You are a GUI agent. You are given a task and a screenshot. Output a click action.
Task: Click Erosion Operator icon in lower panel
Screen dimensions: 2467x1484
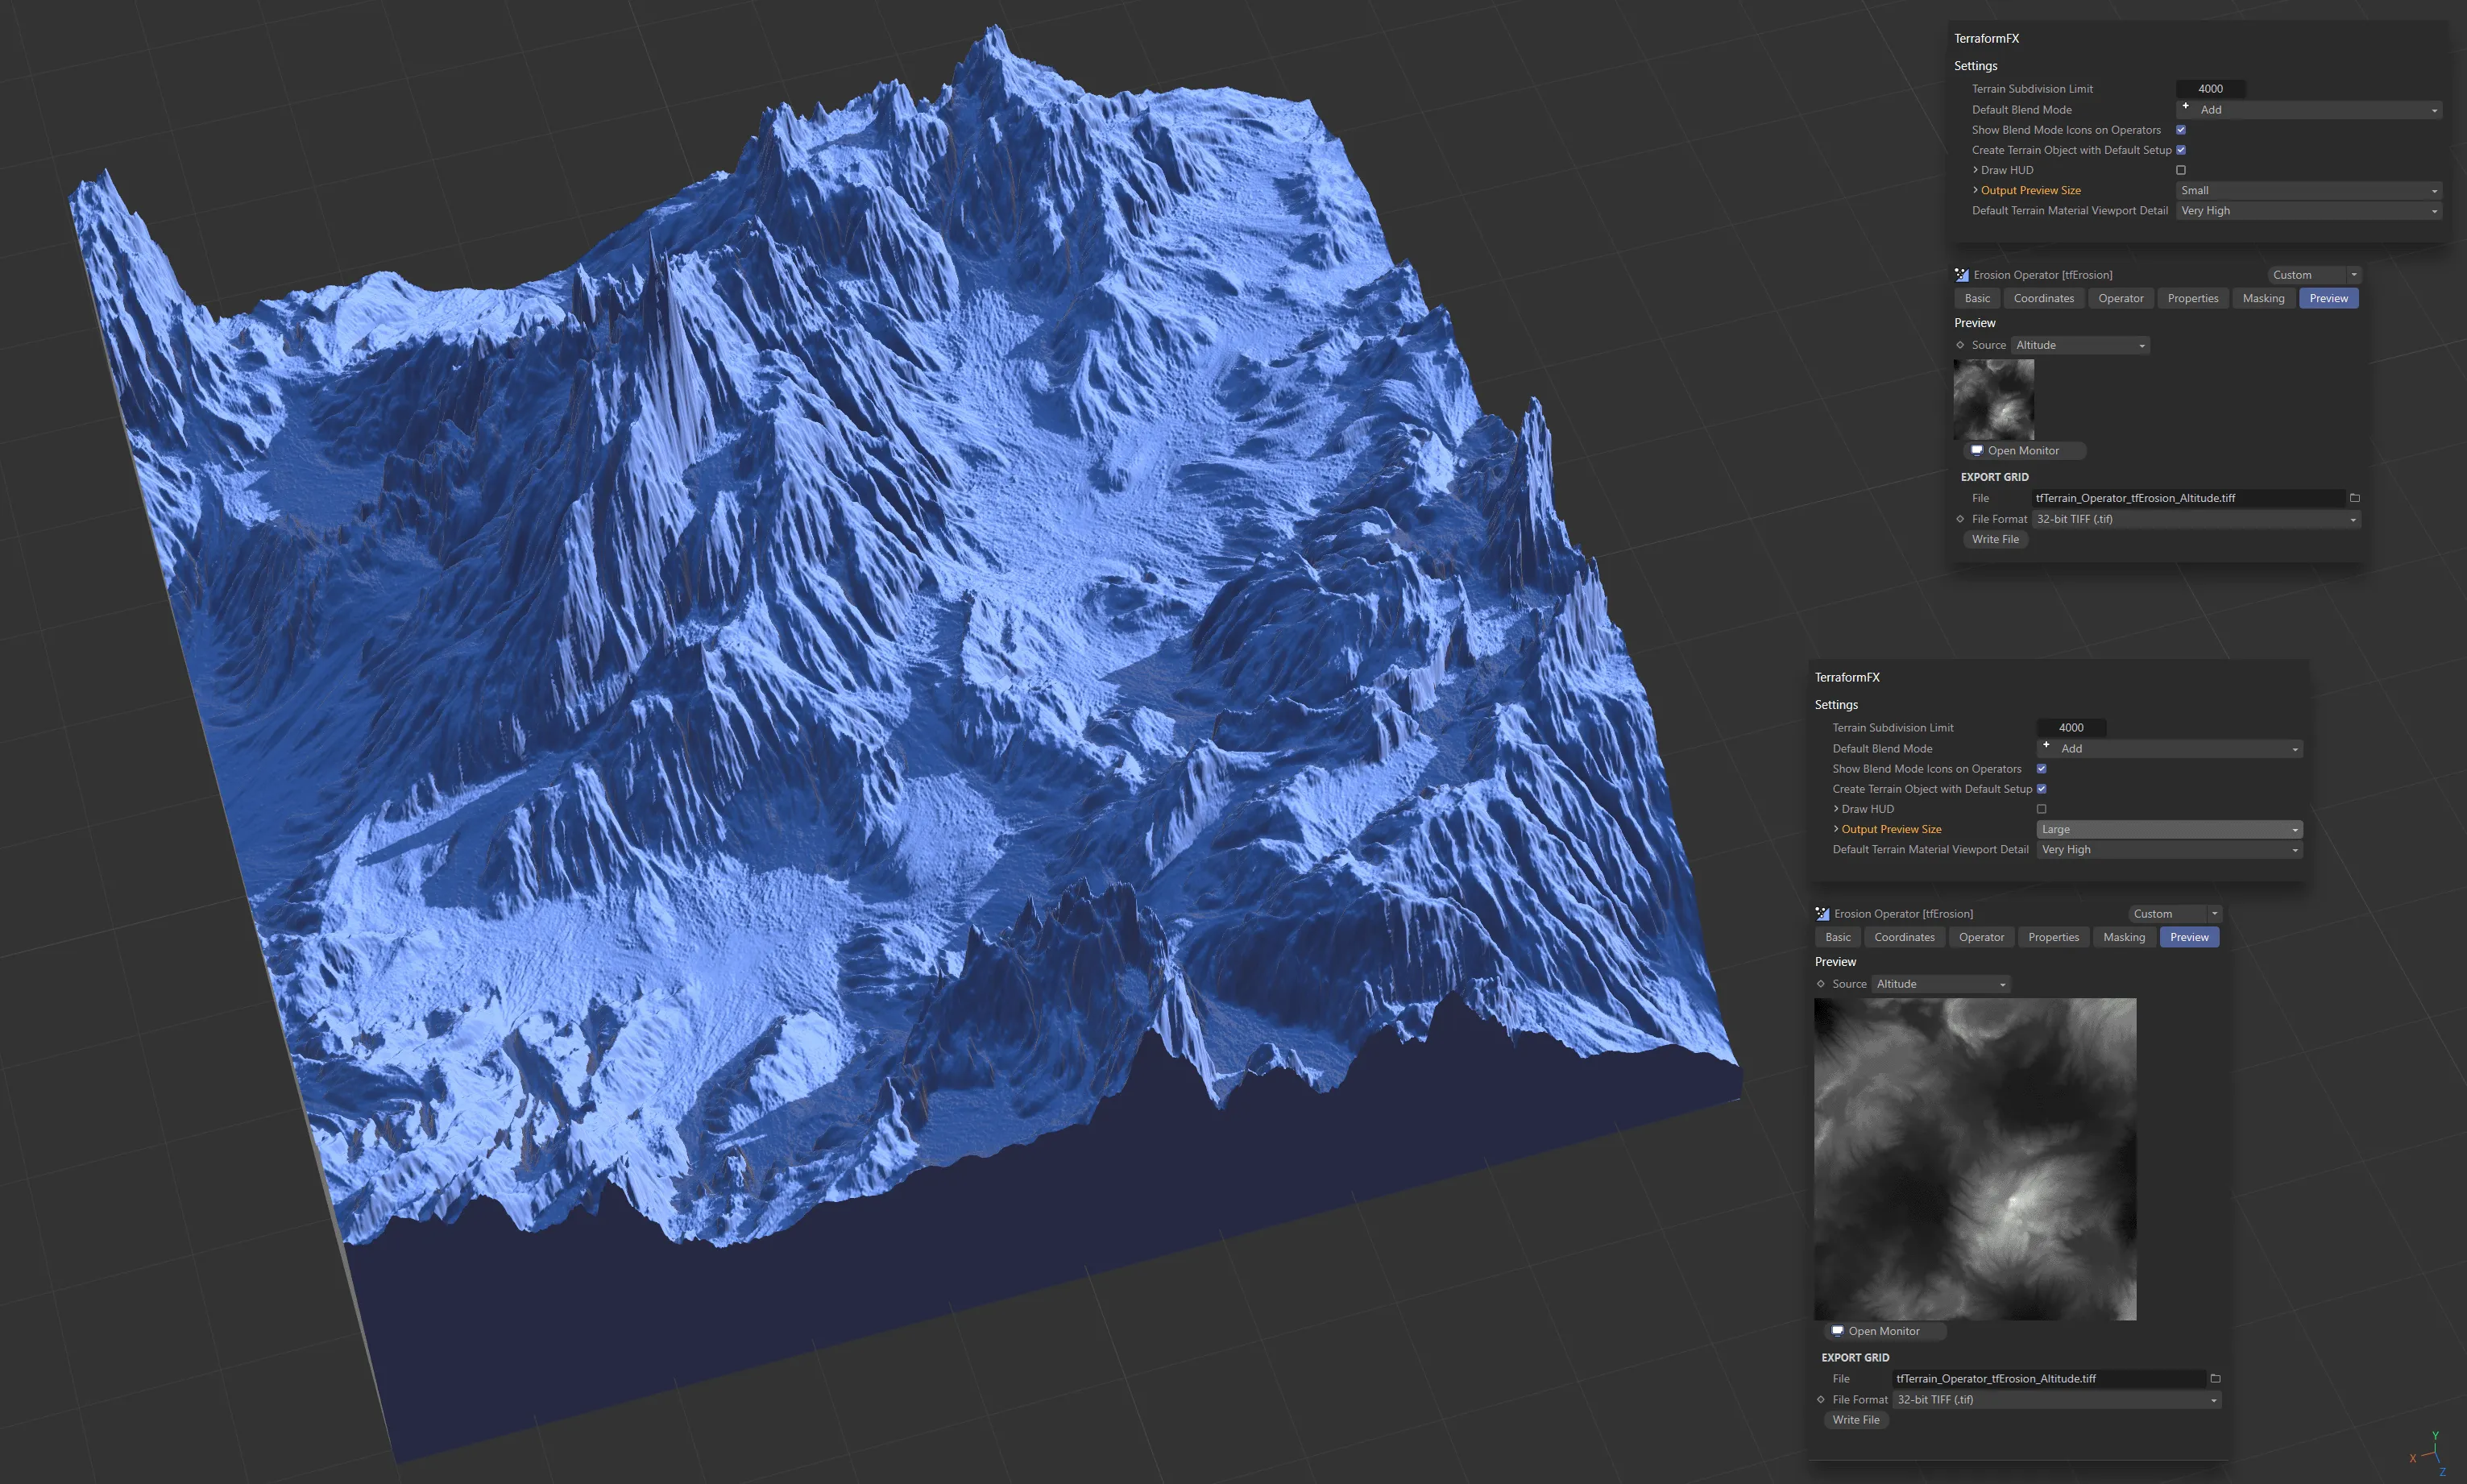(1822, 914)
